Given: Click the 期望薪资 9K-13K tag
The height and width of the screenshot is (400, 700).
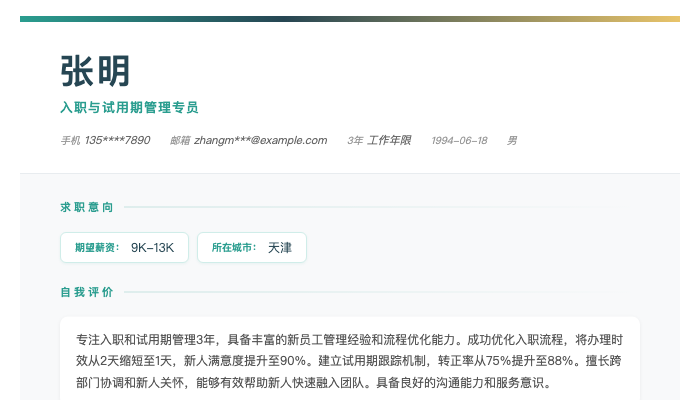Looking at the screenshot, I should click(125, 247).
